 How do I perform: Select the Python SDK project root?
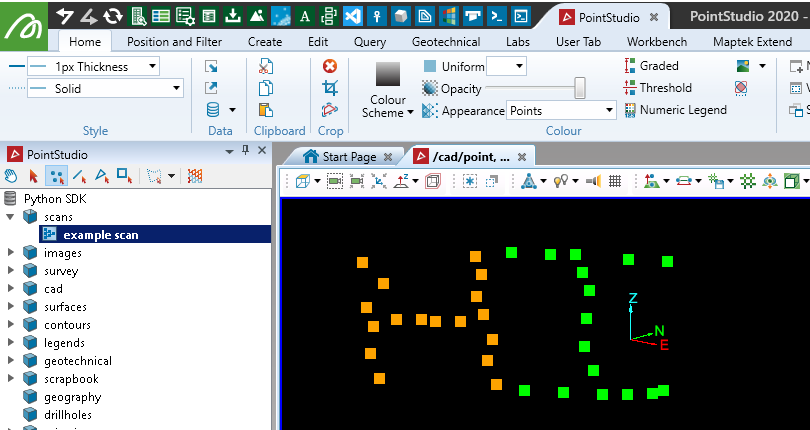[x=55, y=198]
